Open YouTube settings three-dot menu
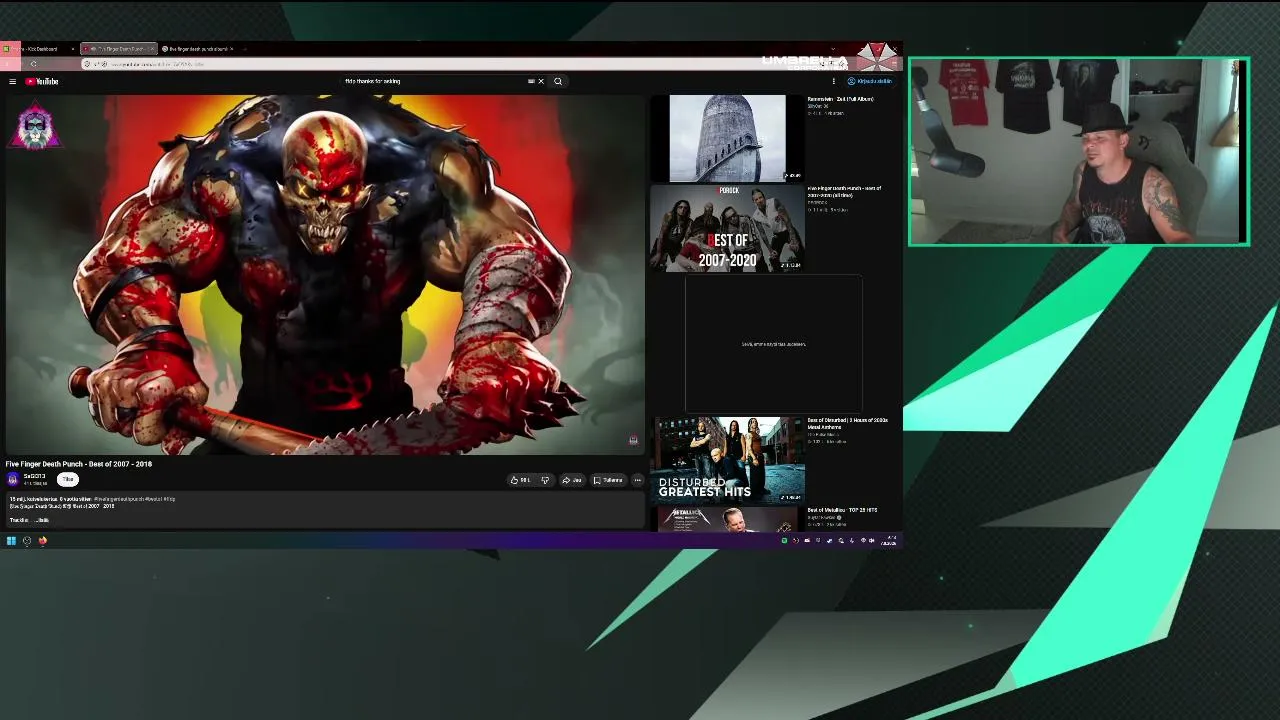The width and height of the screenshot is (1280, 720). tap(833, 82)
